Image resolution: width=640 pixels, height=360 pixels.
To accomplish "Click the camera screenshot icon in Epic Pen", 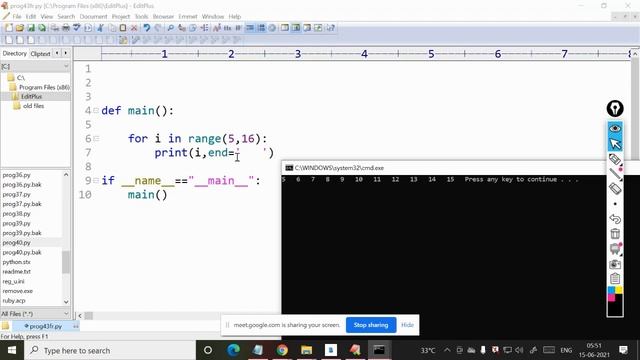I will (x=615, y=264).
